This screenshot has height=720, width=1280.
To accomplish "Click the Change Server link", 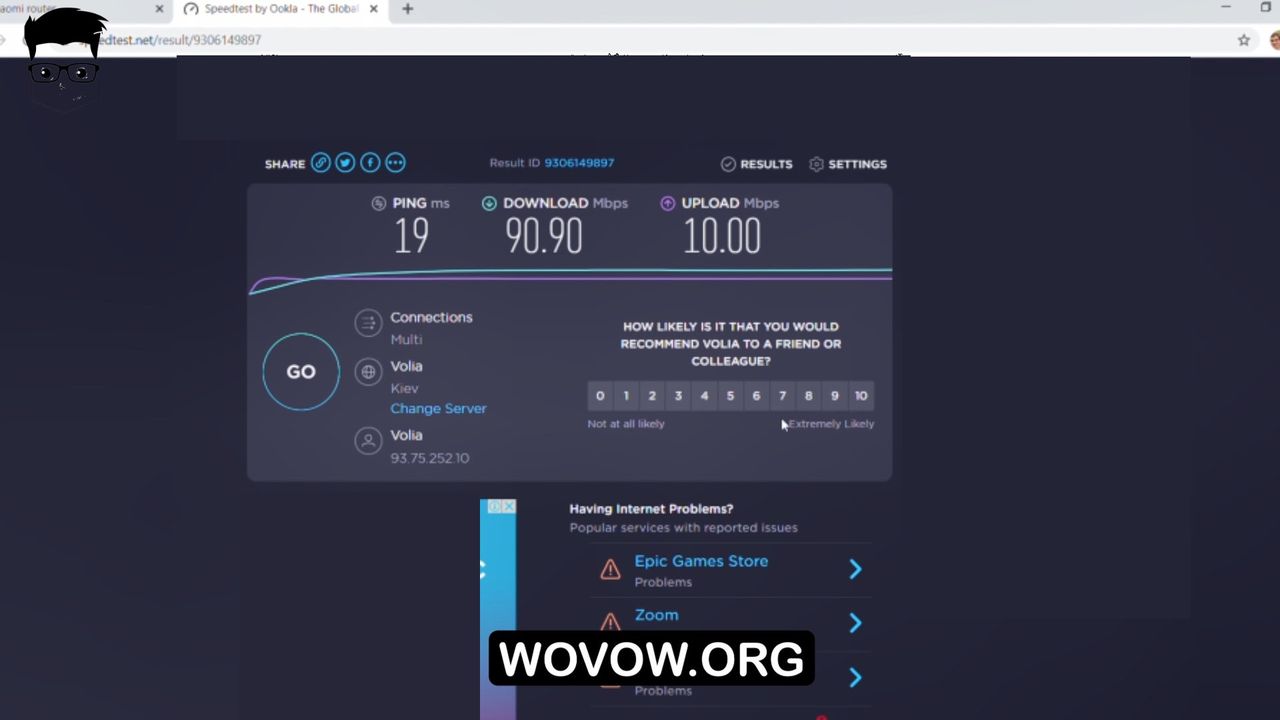I will [x=438, y=409].
